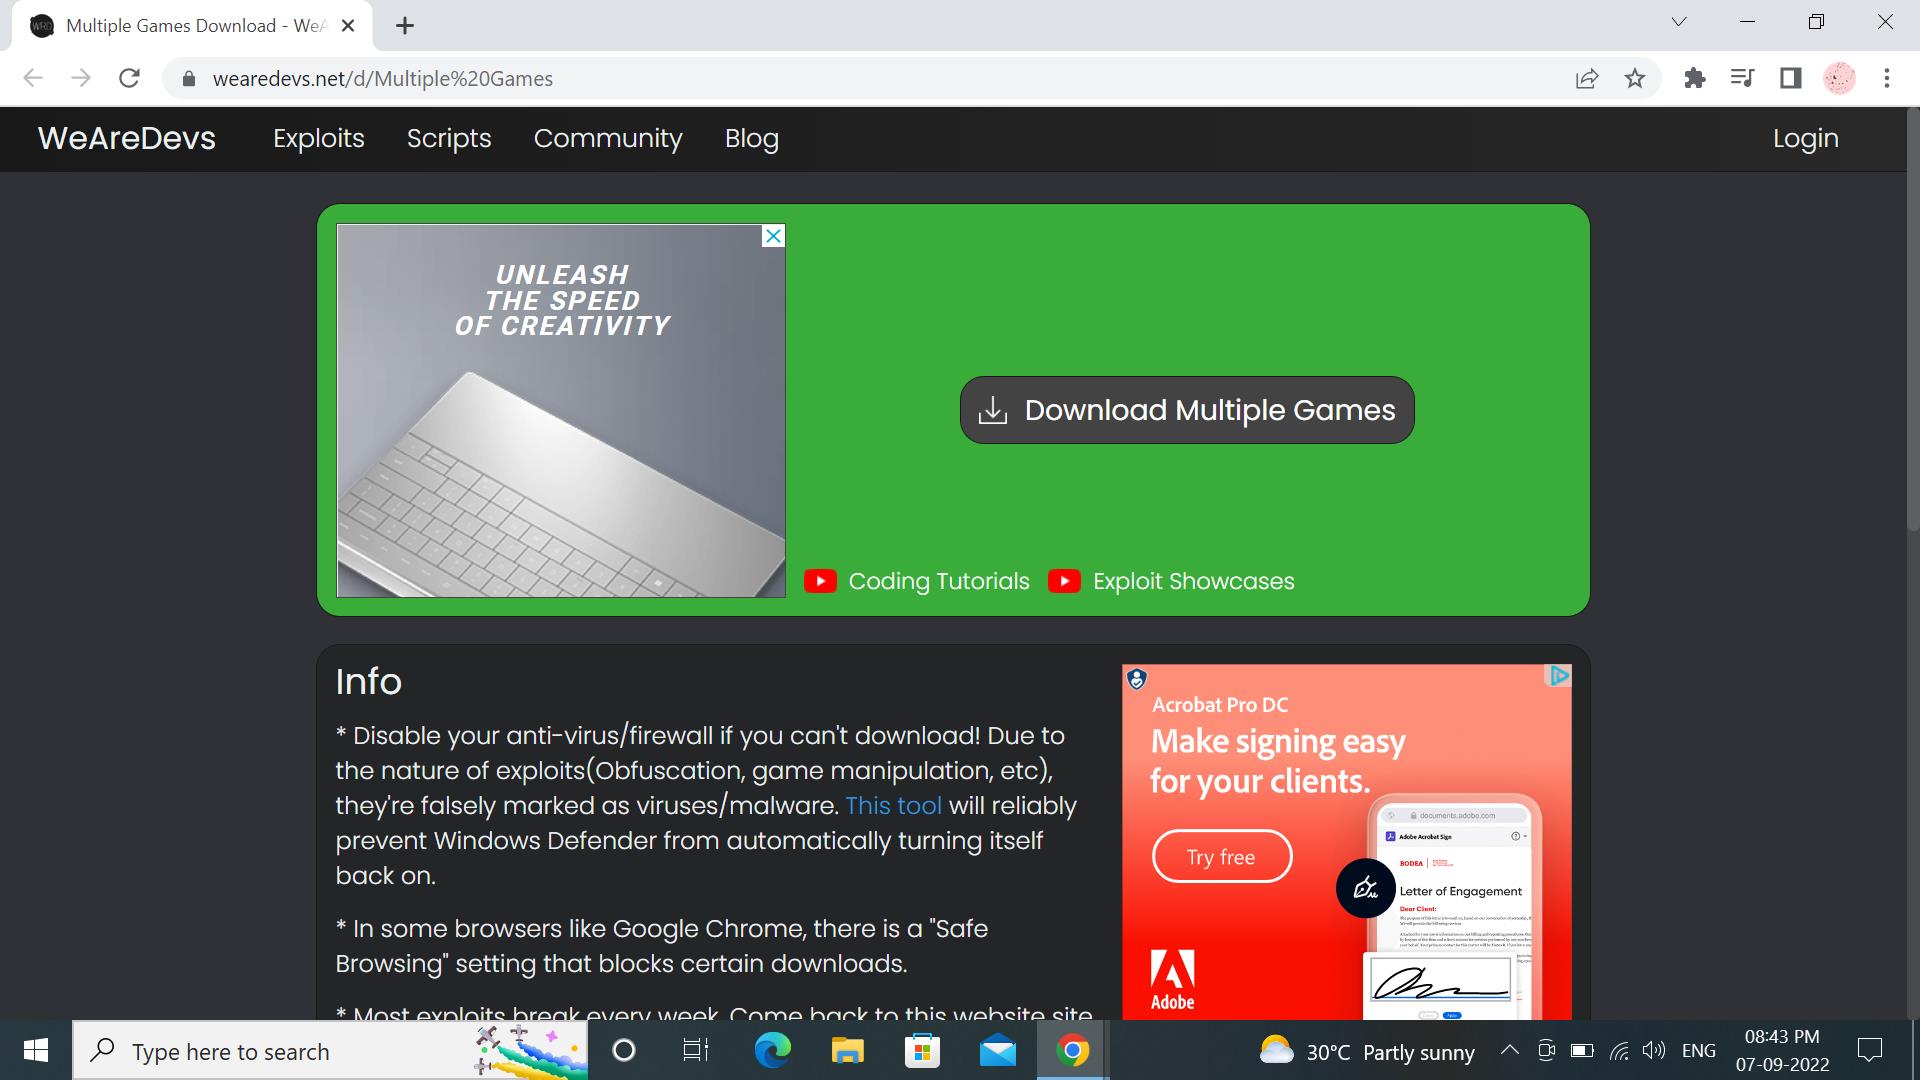Open the Windows Start menu
The width and height of the screenshot is (1920, 1080).
coord(36,1051)
